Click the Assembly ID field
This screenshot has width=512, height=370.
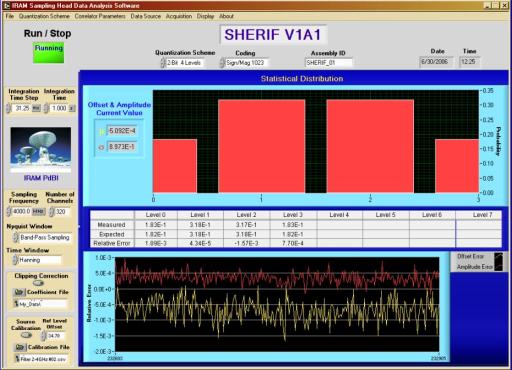[x=329, y=63]
